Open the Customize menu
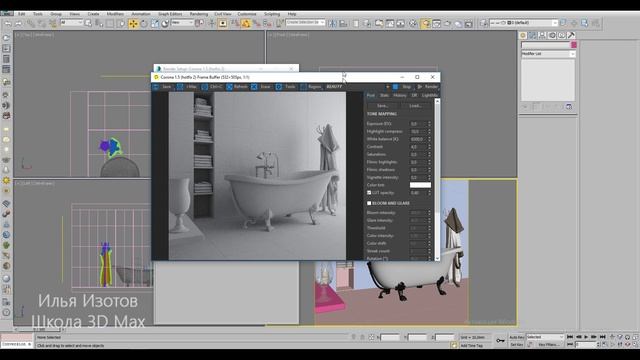 coord(247,14)
